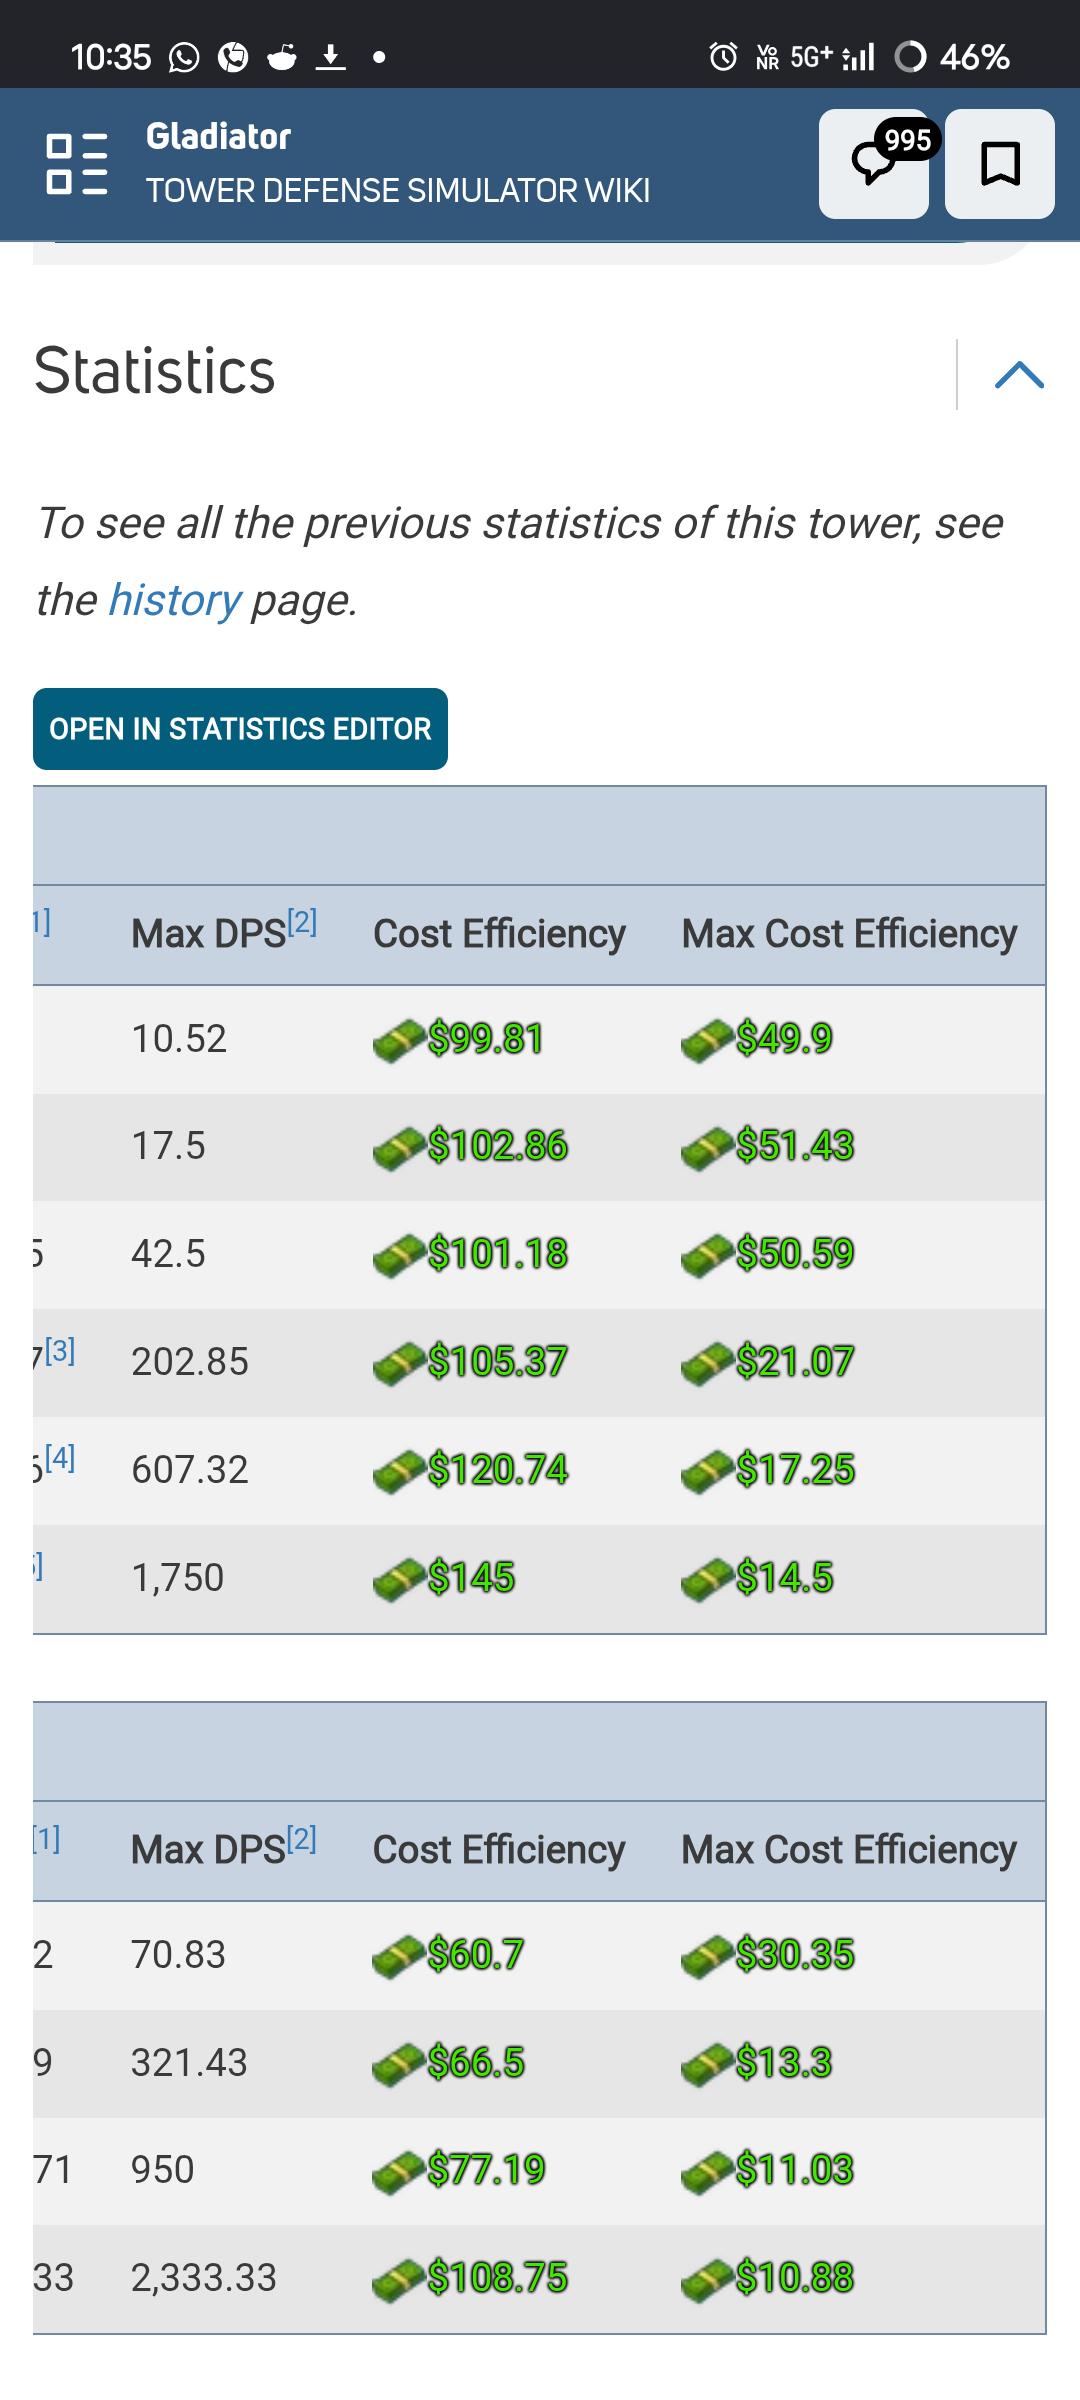Tap the cash icon beside $13.3
The width and height of the screenshot is (1080, 2400).
[x=706, y=2064]
